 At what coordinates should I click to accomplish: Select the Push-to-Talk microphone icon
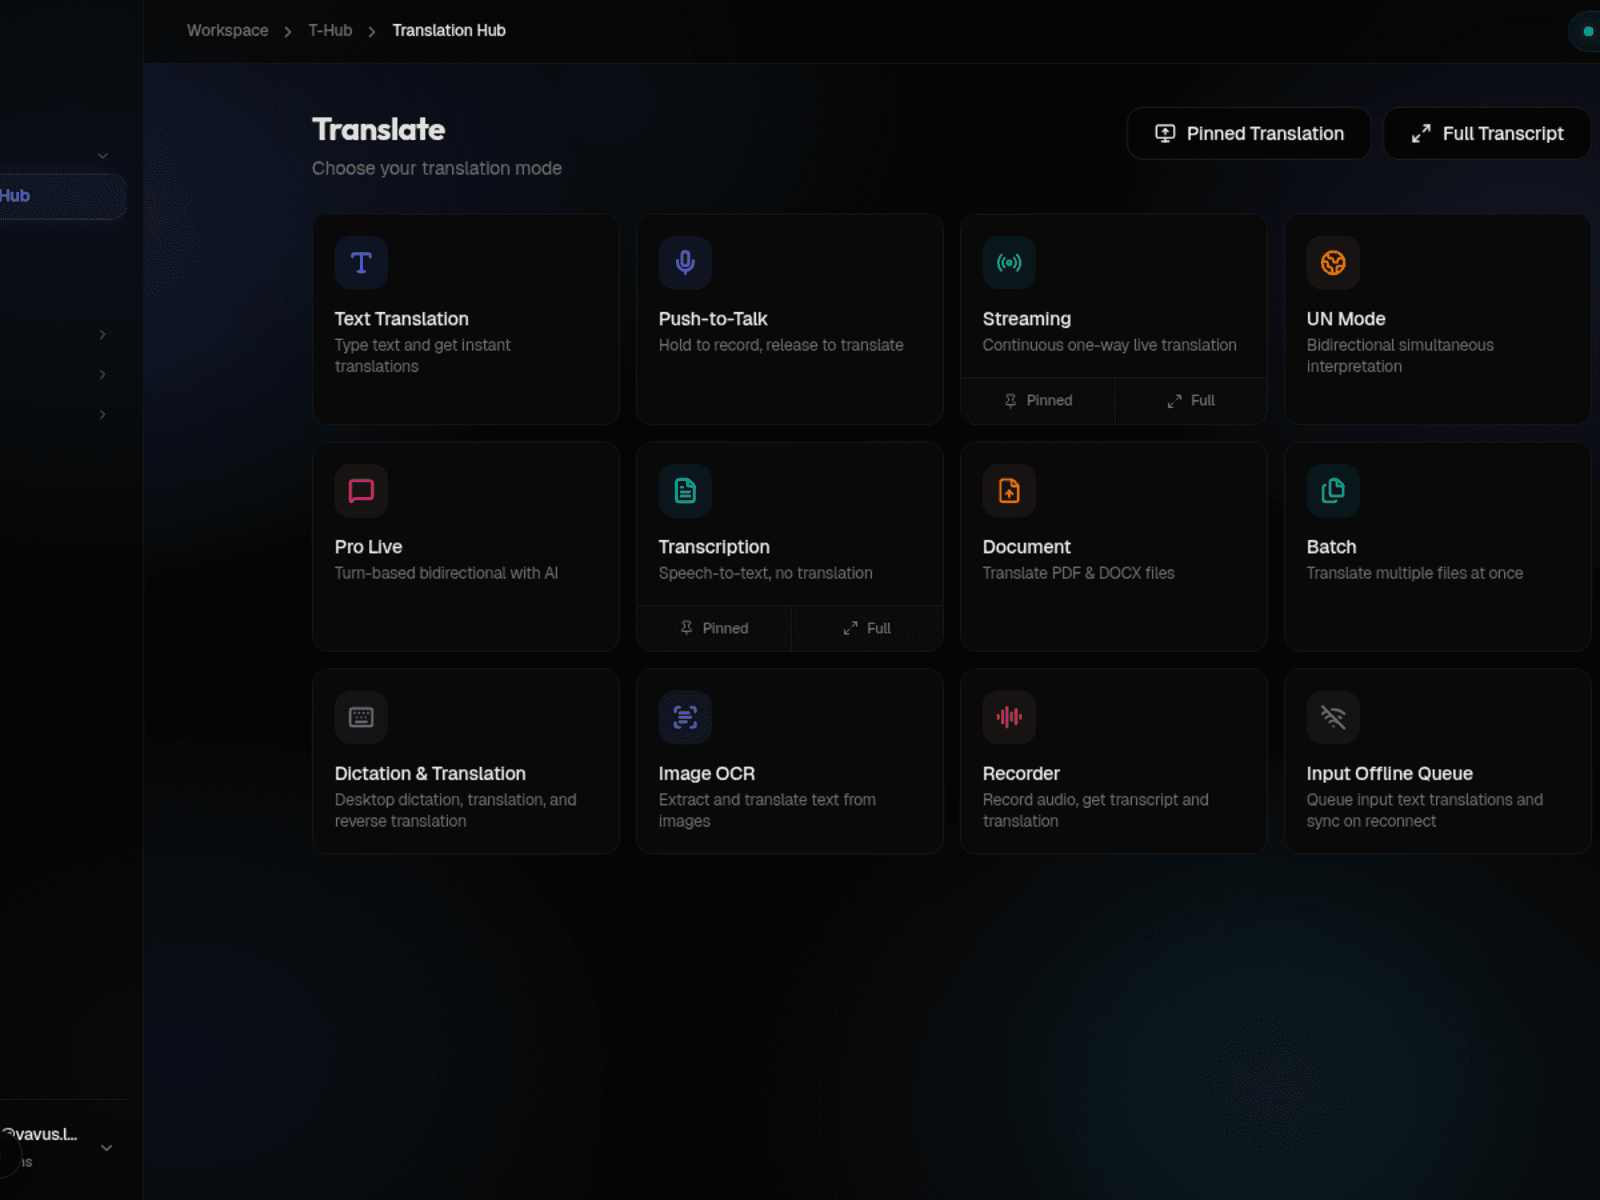coord(685,263)
